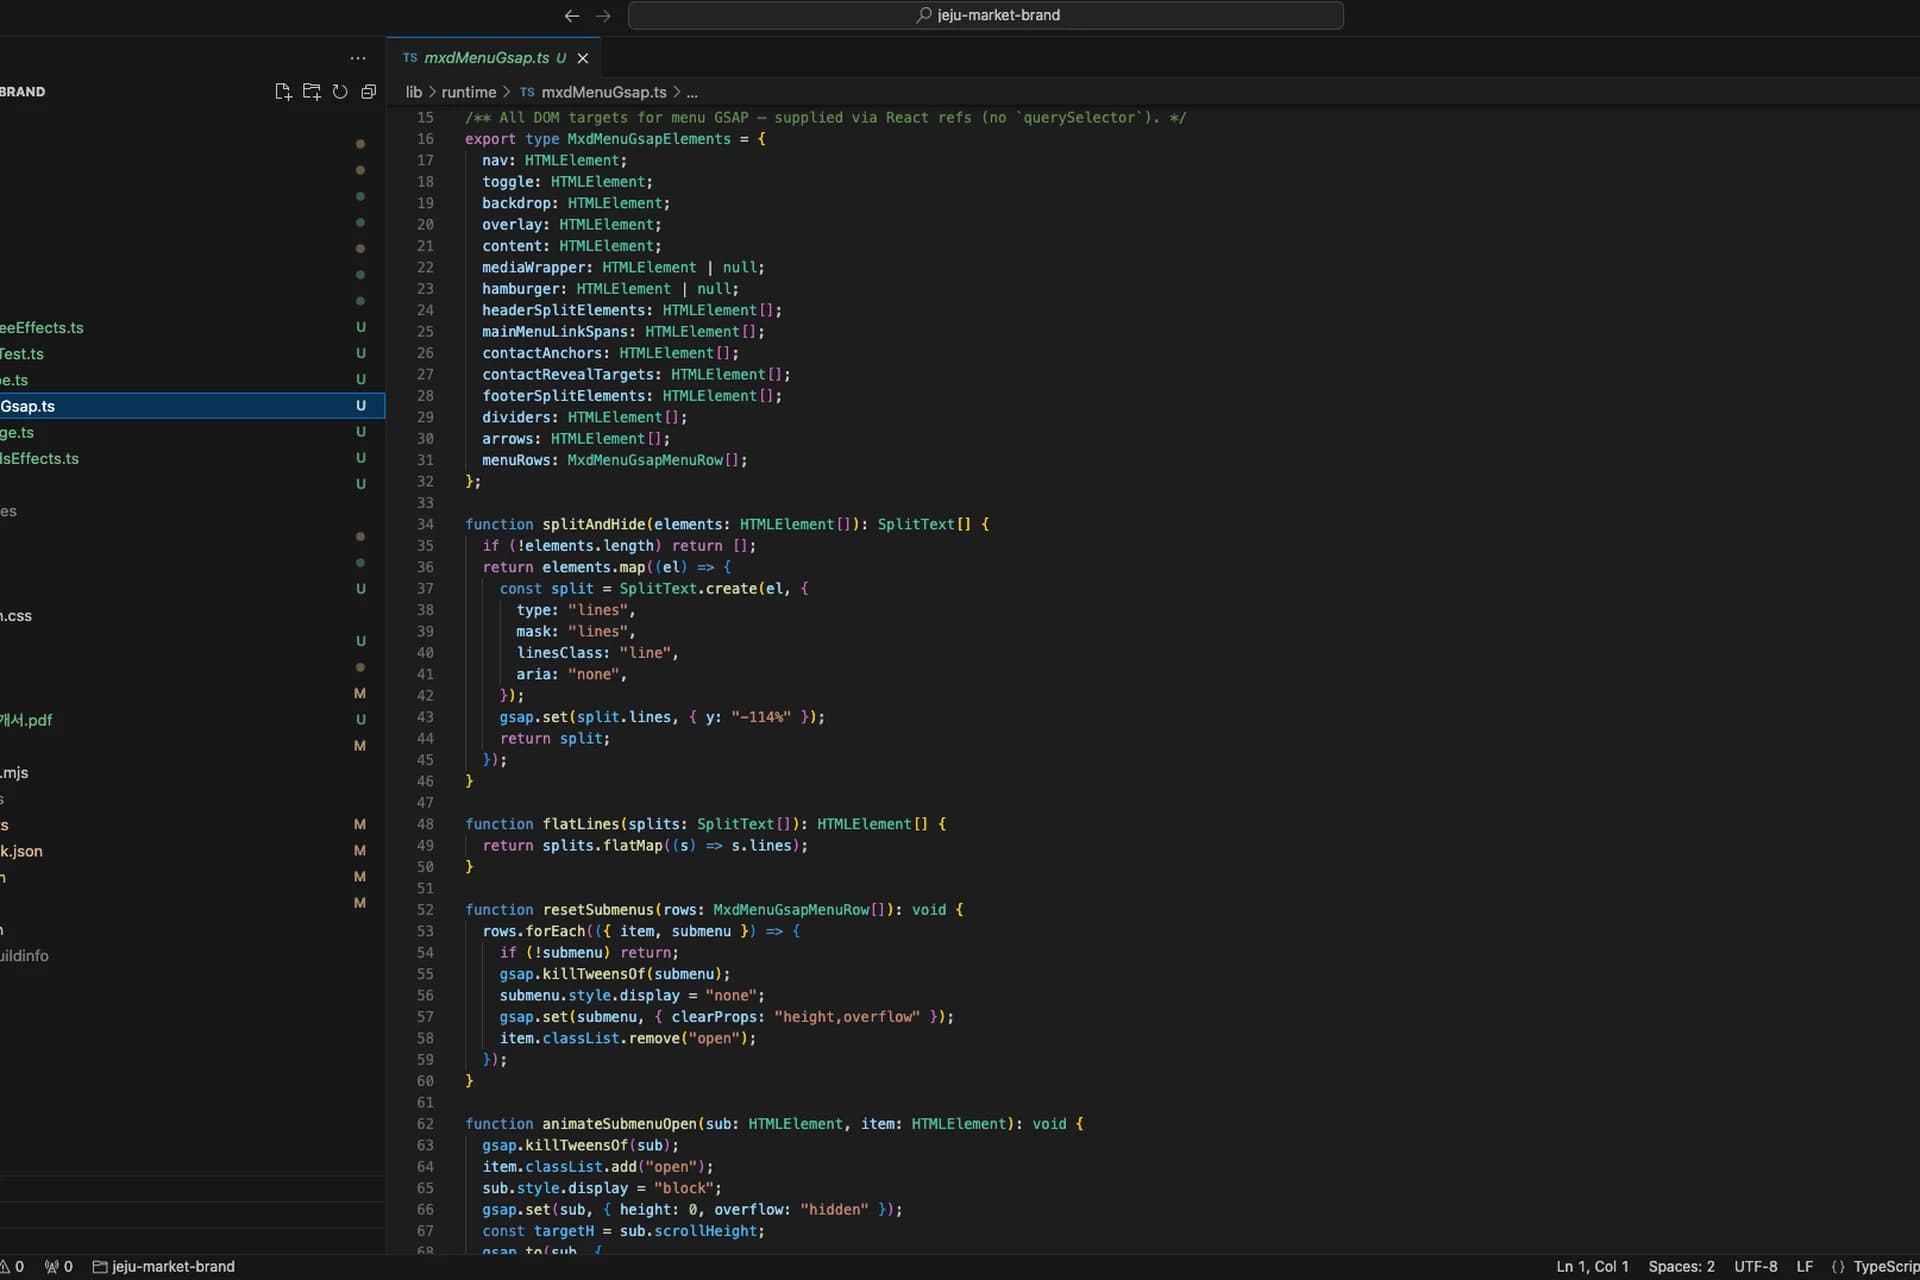
Task: Select TypeScript language mode in status bar
Action: pos(1885,1266)
